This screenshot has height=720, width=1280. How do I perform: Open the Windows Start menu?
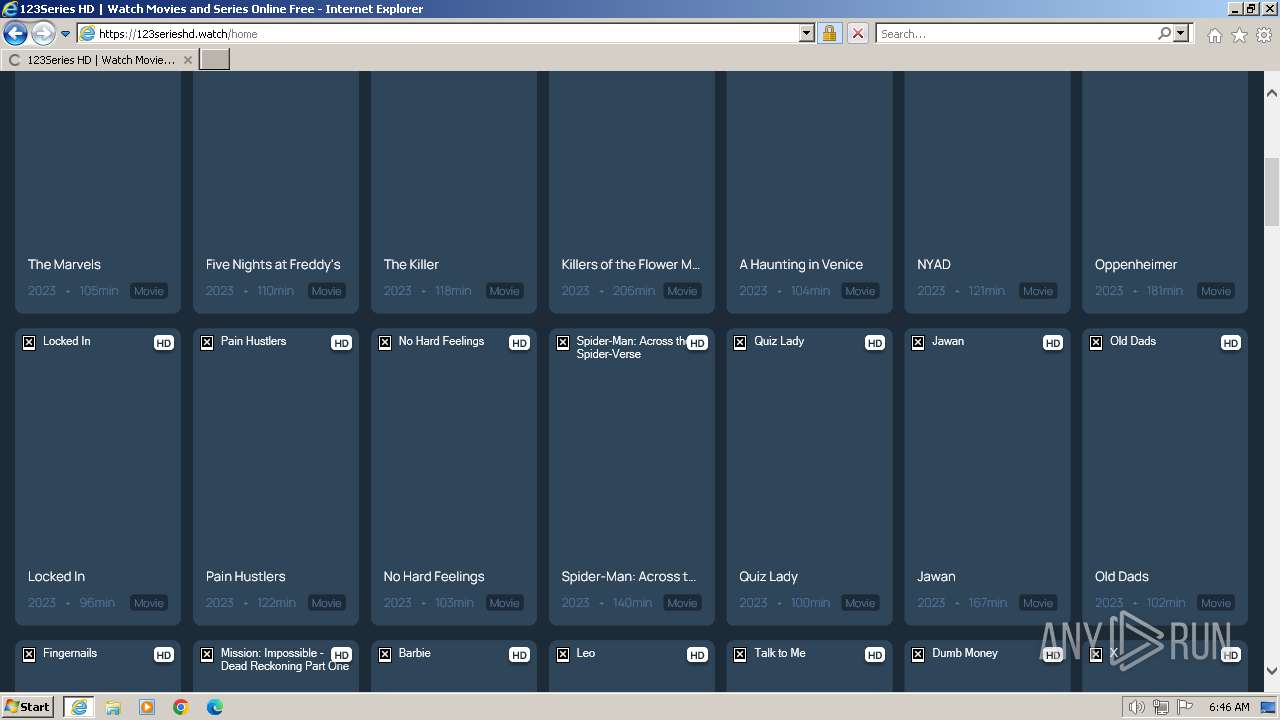click(x=28, y=706)
